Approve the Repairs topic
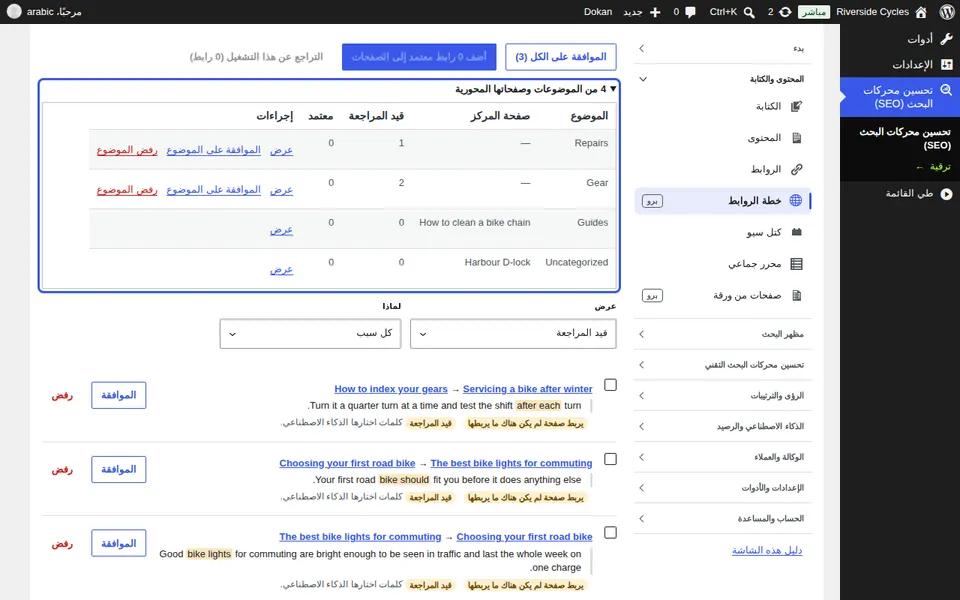The image size is (960, 600). (214, 150)
